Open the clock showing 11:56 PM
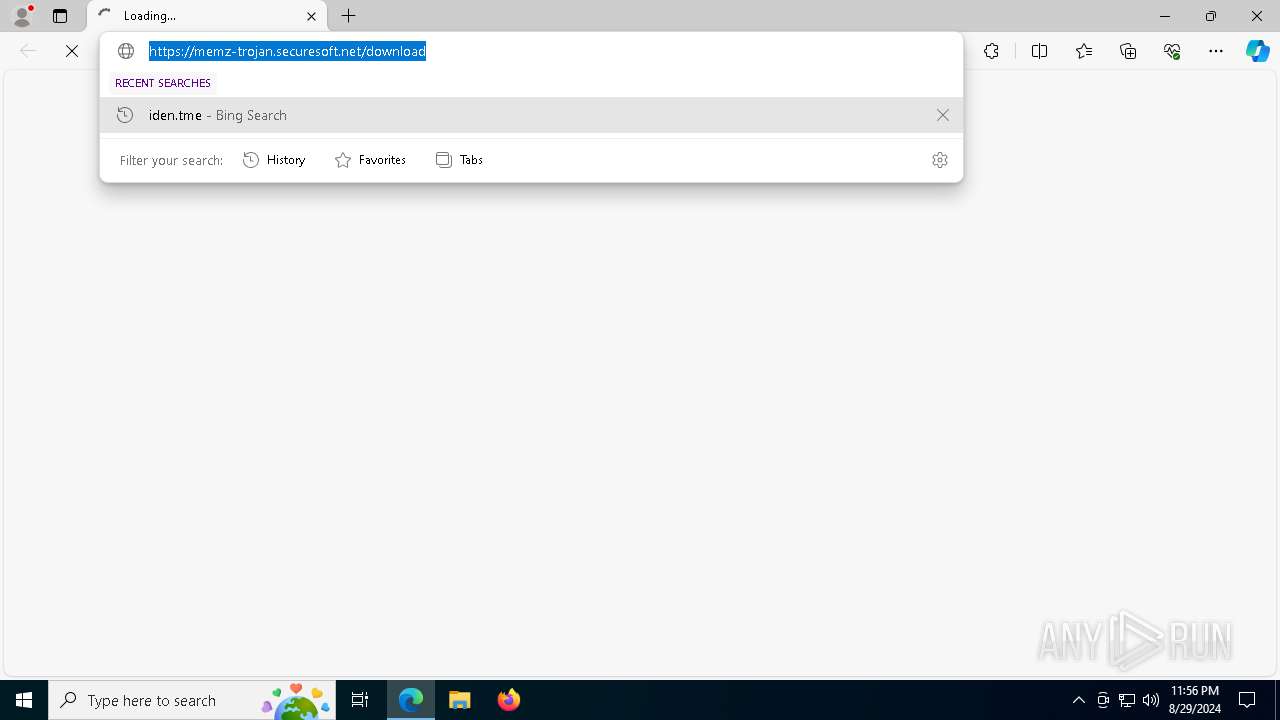 pos(1194,700)
